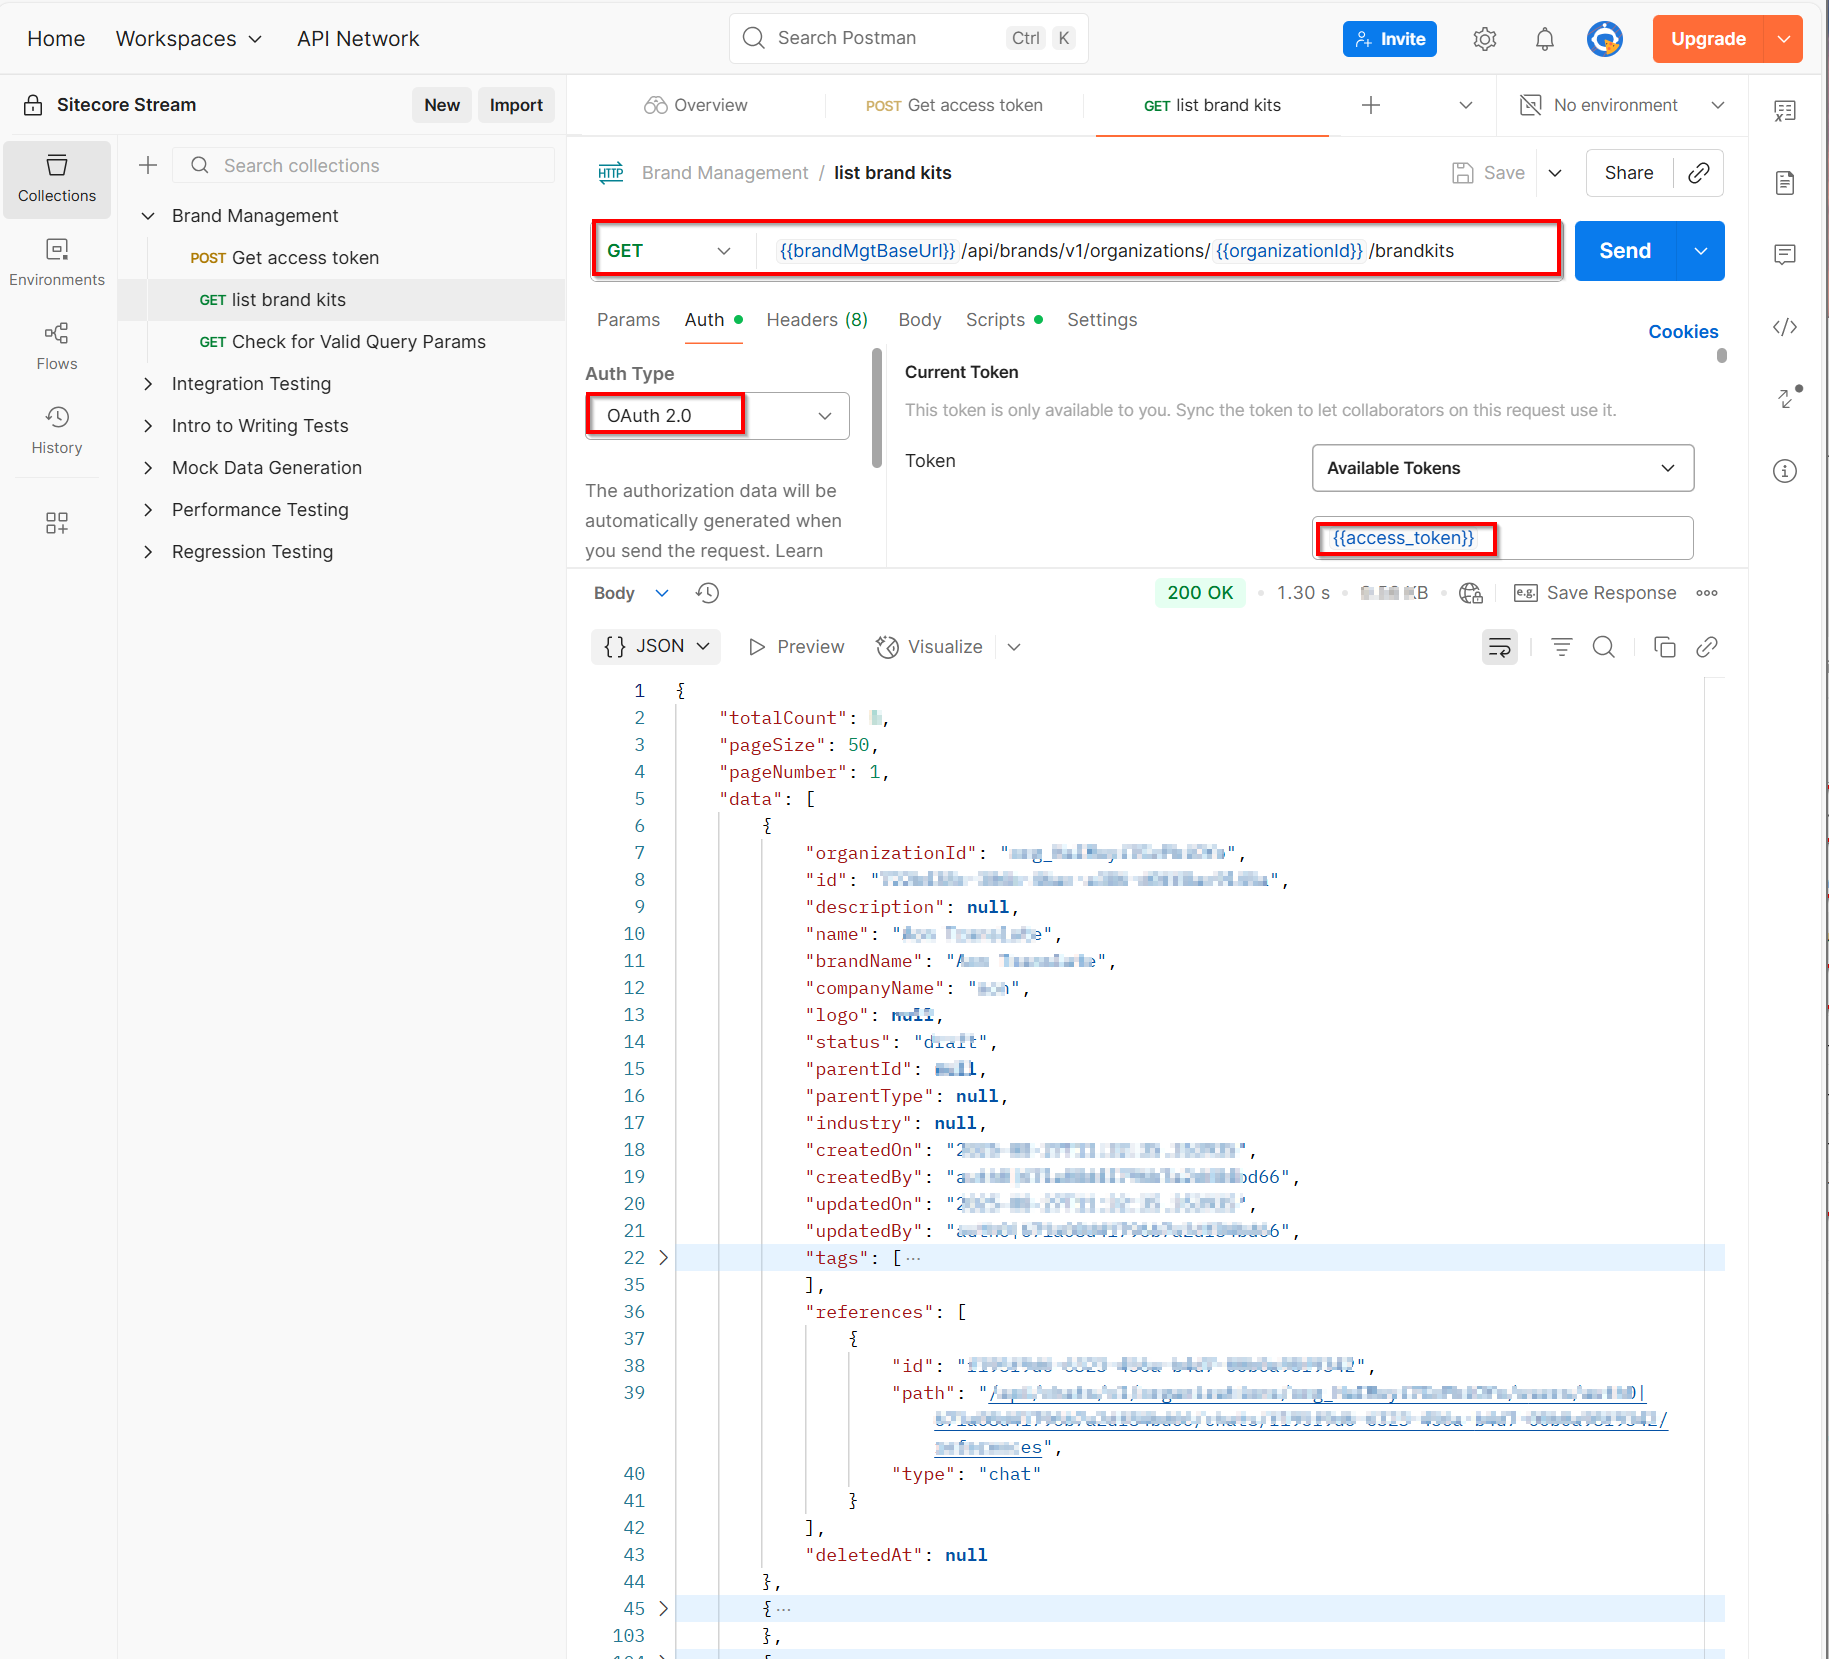Open the response history clock icon

coord(707,593)
